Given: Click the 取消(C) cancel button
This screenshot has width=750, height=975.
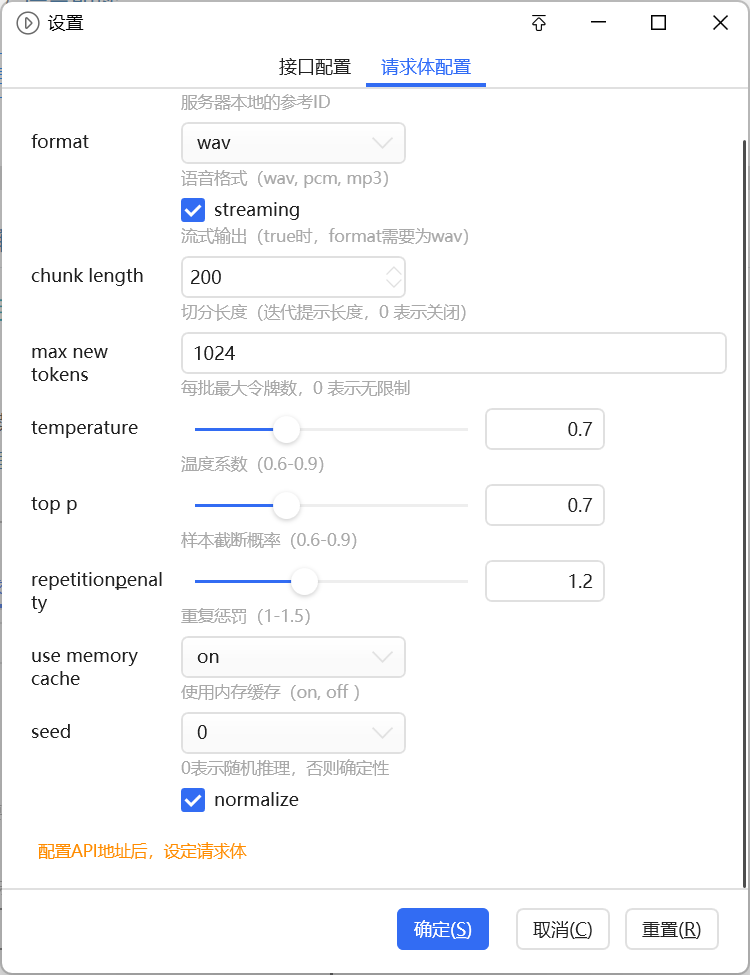Looking at the screenshot, I should (x=563, y=929).
